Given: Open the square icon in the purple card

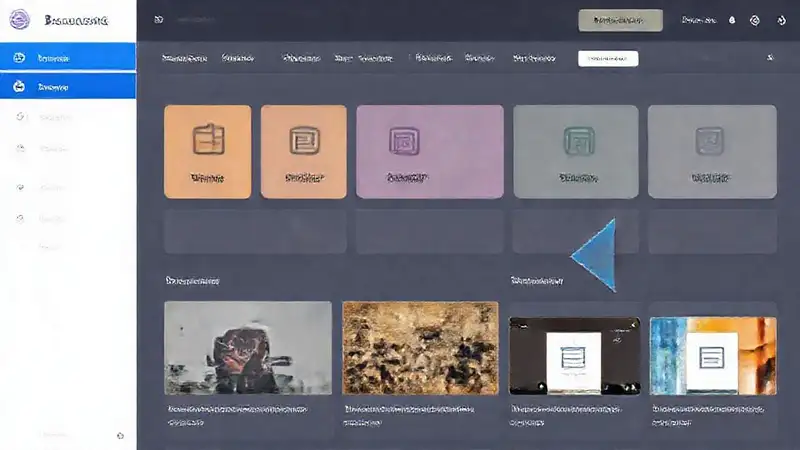Looking at the screenshot, I should (404, 141).
